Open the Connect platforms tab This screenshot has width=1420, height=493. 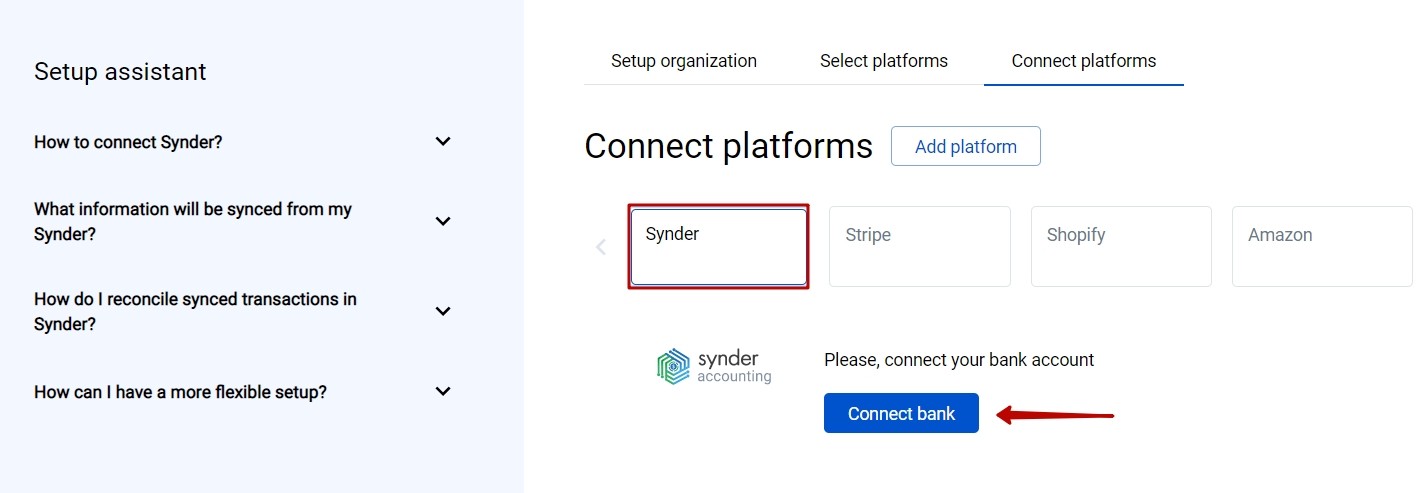coord(1084,61)
